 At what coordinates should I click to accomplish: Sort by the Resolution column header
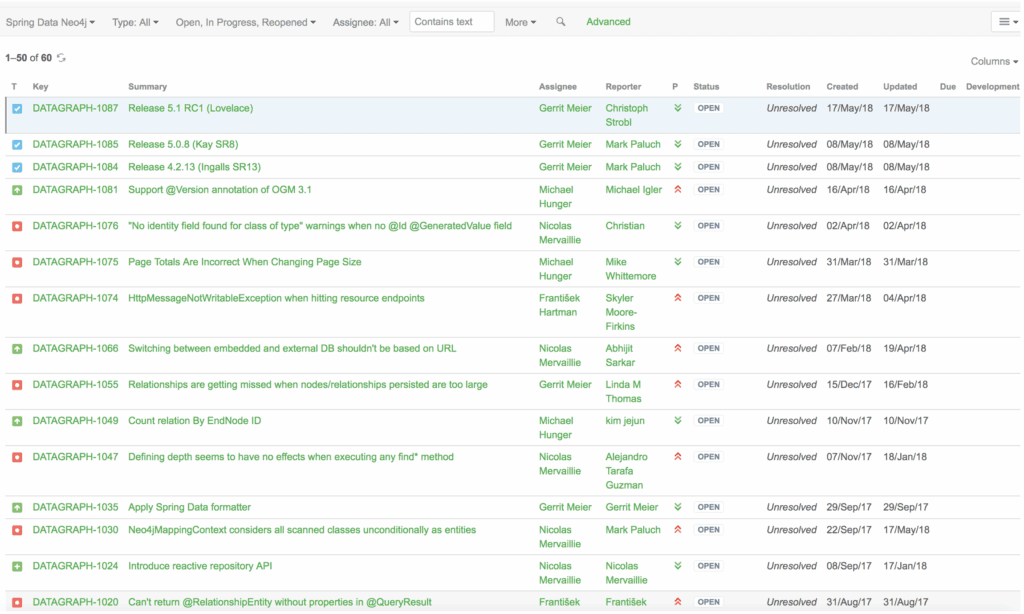(788, 86)
